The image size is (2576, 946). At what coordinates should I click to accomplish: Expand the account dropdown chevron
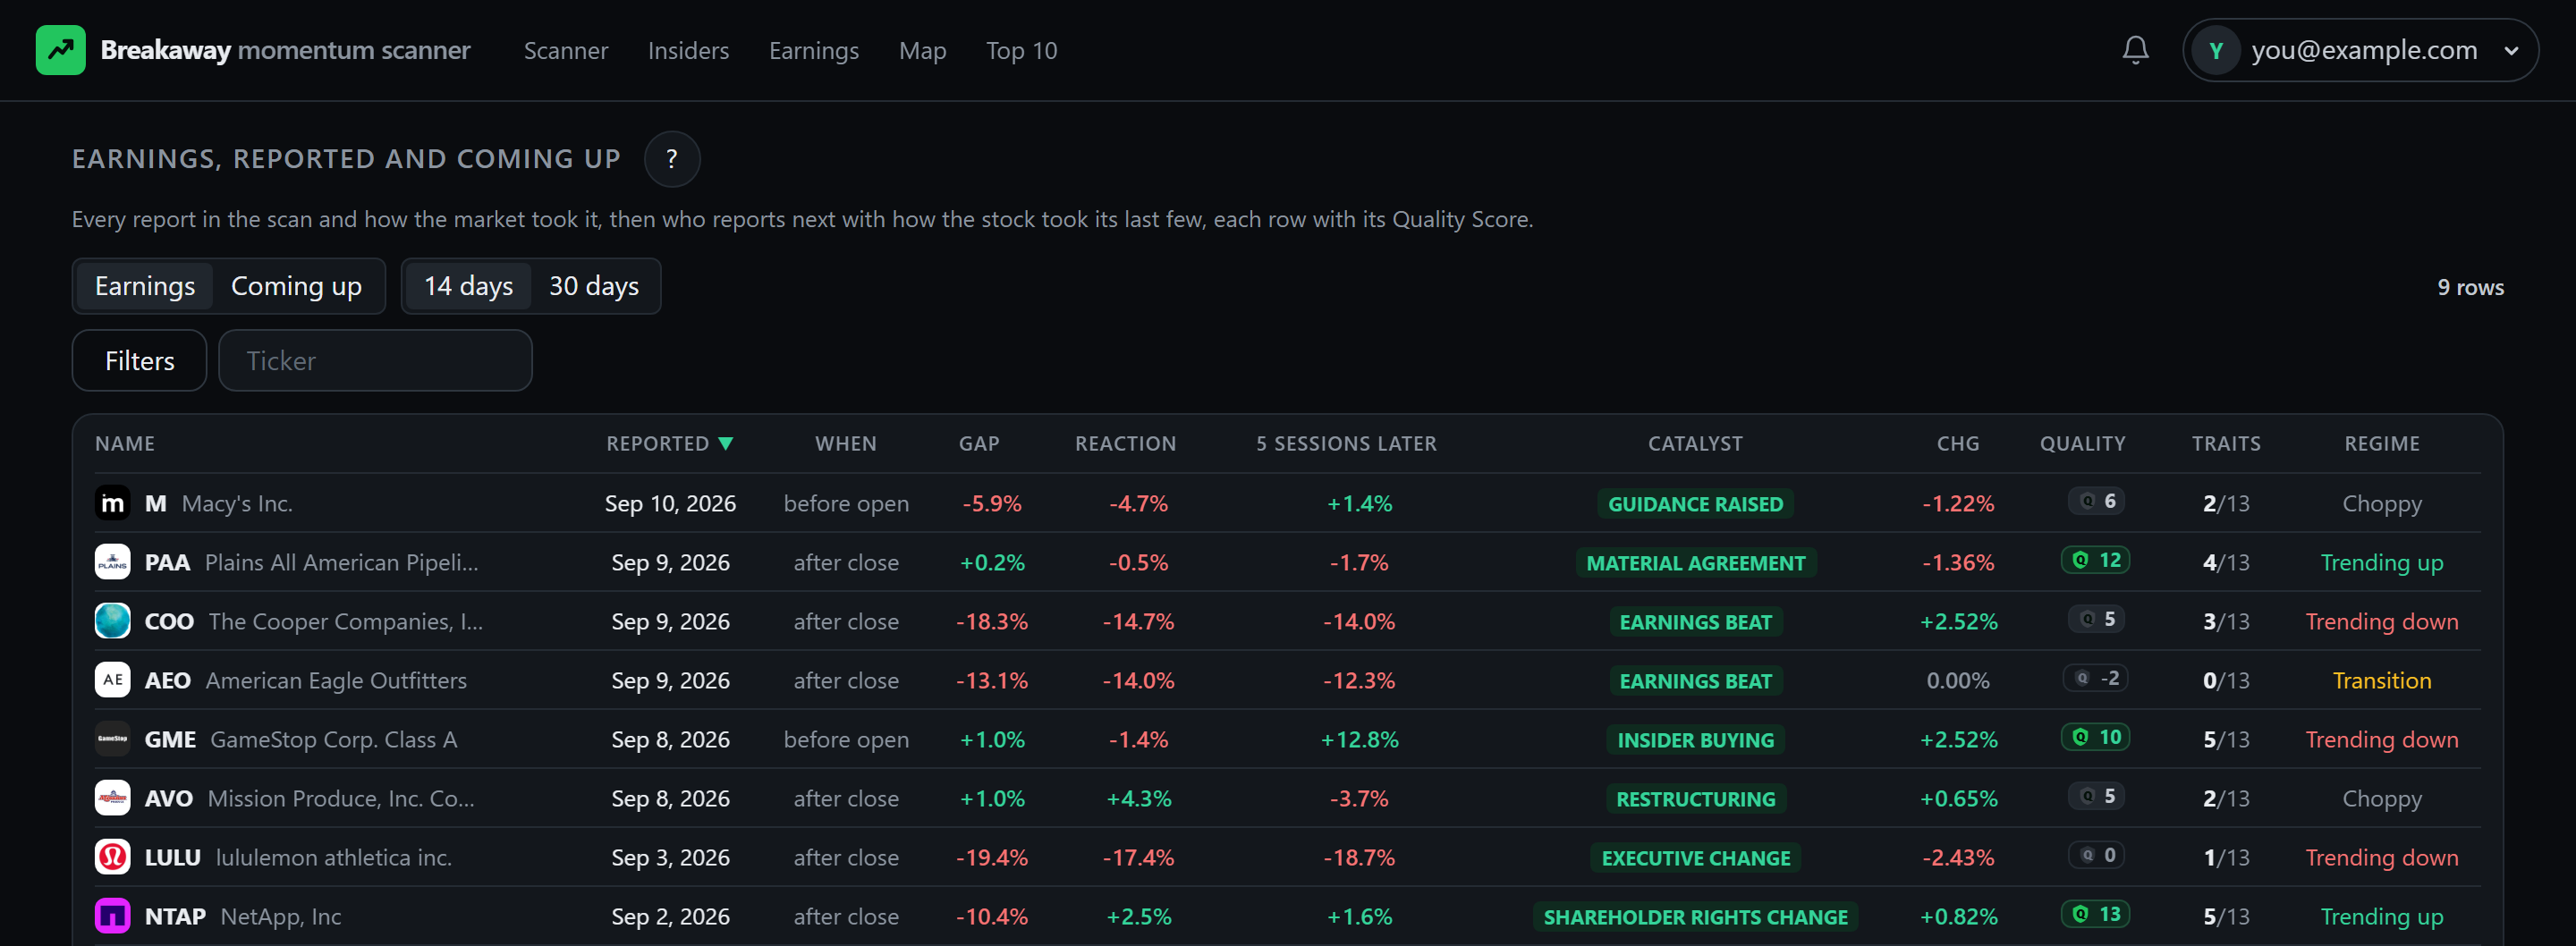click(2511, 51)
